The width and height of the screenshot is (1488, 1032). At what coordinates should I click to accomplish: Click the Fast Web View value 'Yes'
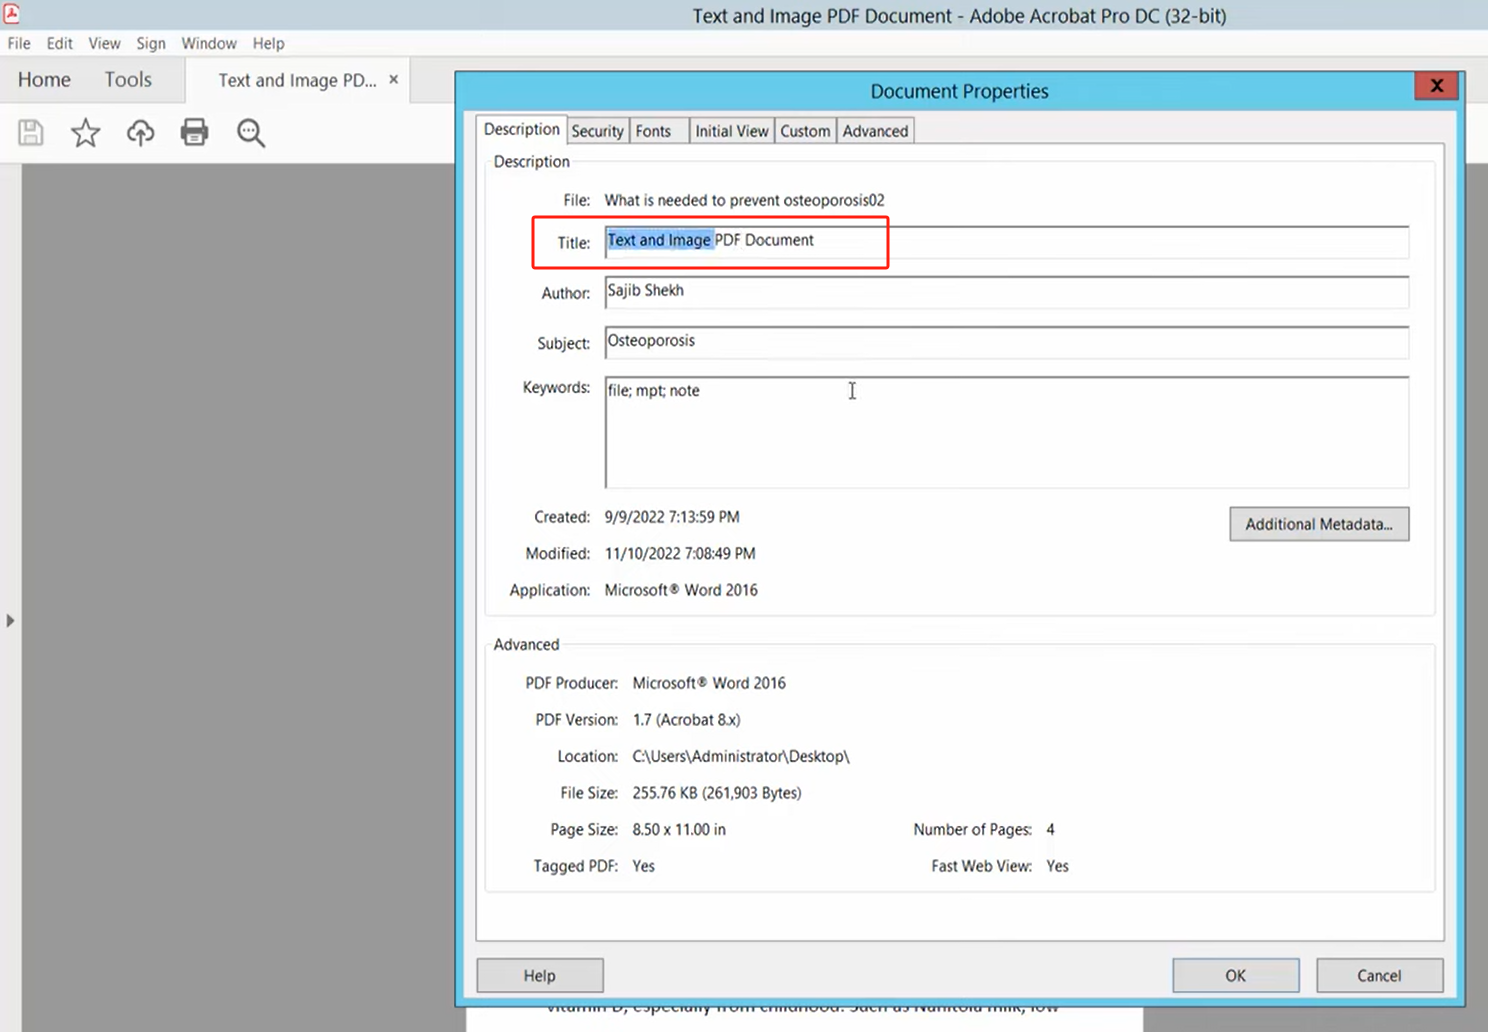click(1057, 866)
